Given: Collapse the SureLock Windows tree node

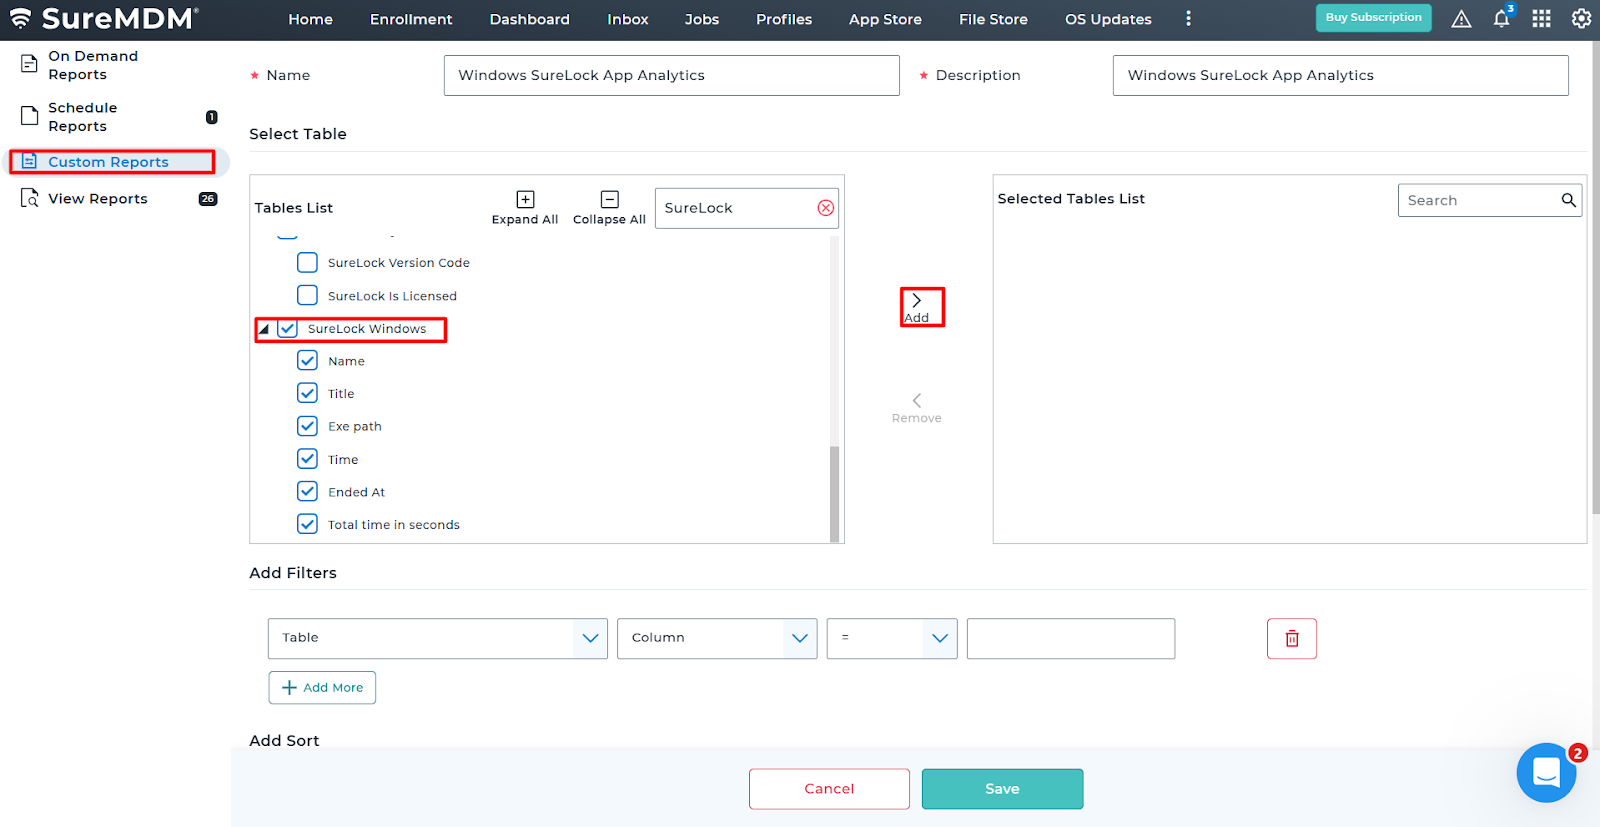Looking at the screenshot, I should (x=264, y=329).
